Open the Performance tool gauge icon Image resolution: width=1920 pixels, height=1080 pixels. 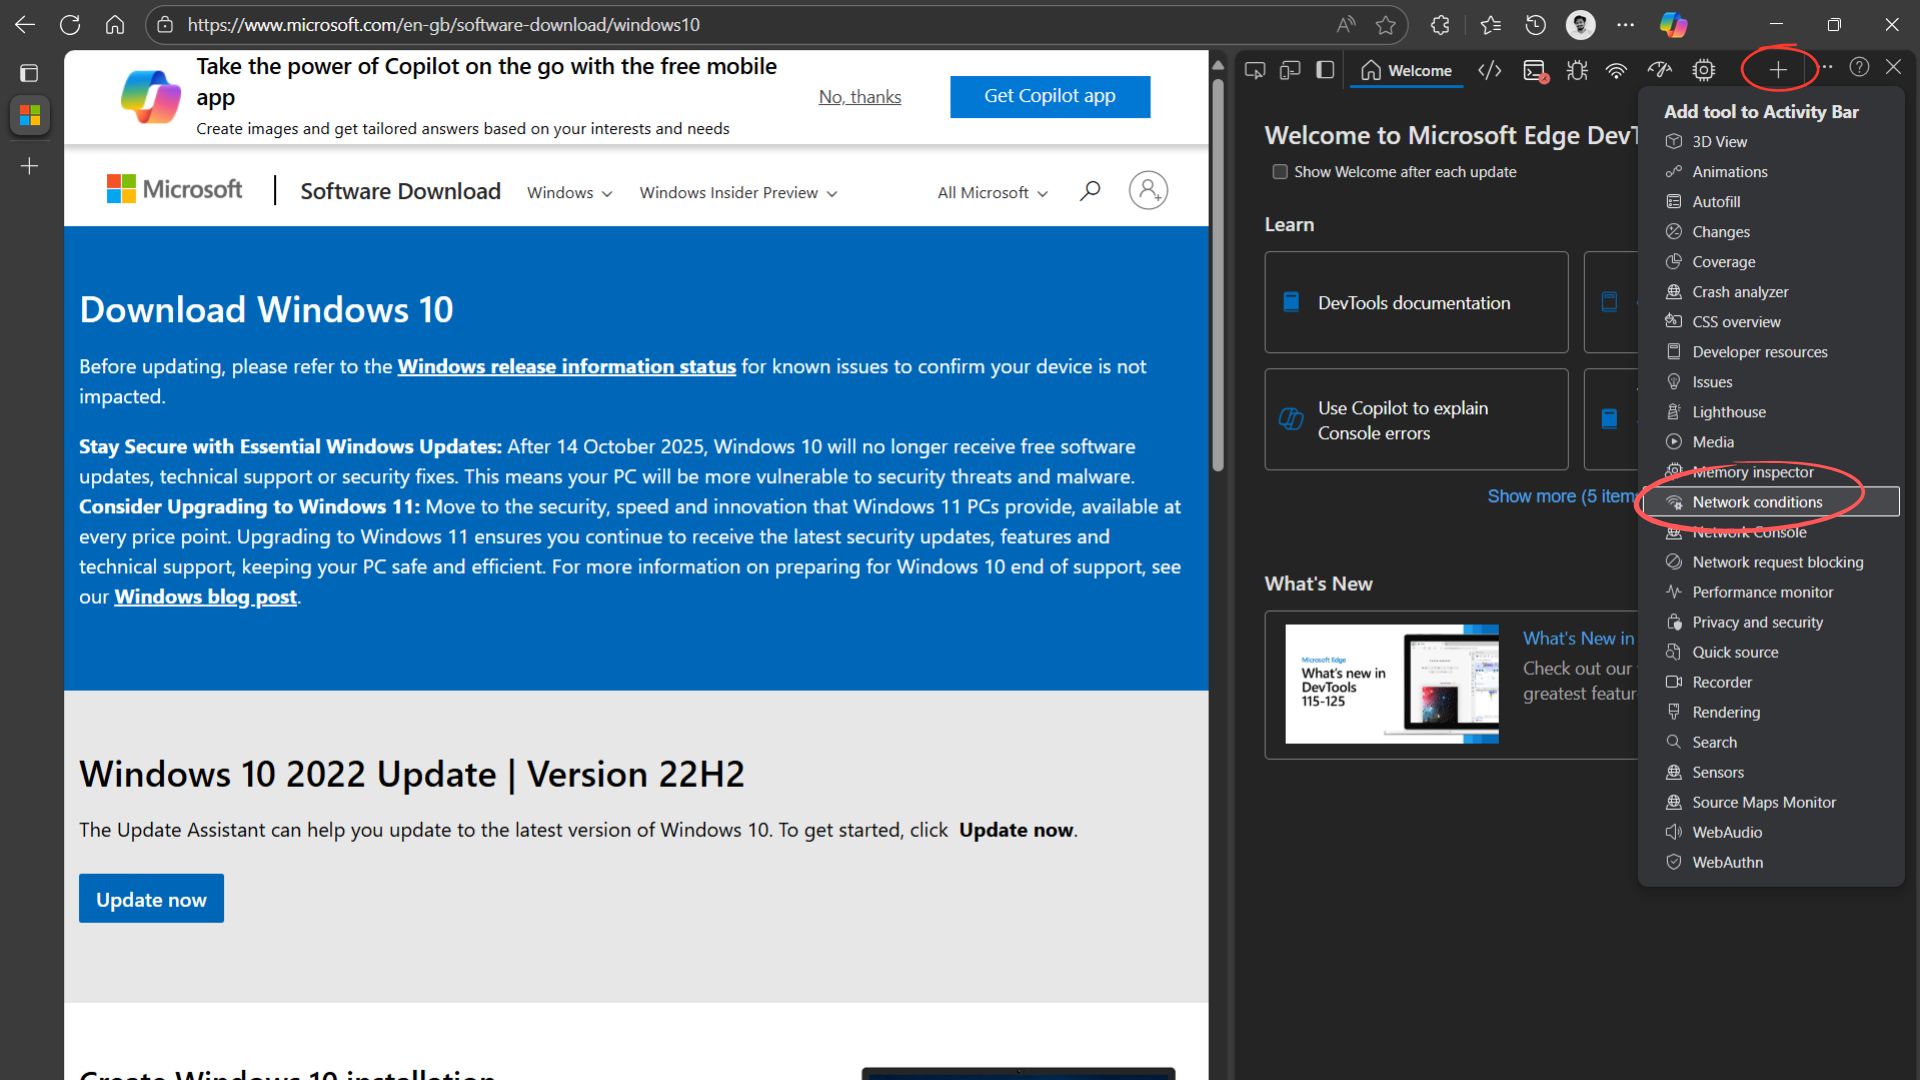(1660, 70)
